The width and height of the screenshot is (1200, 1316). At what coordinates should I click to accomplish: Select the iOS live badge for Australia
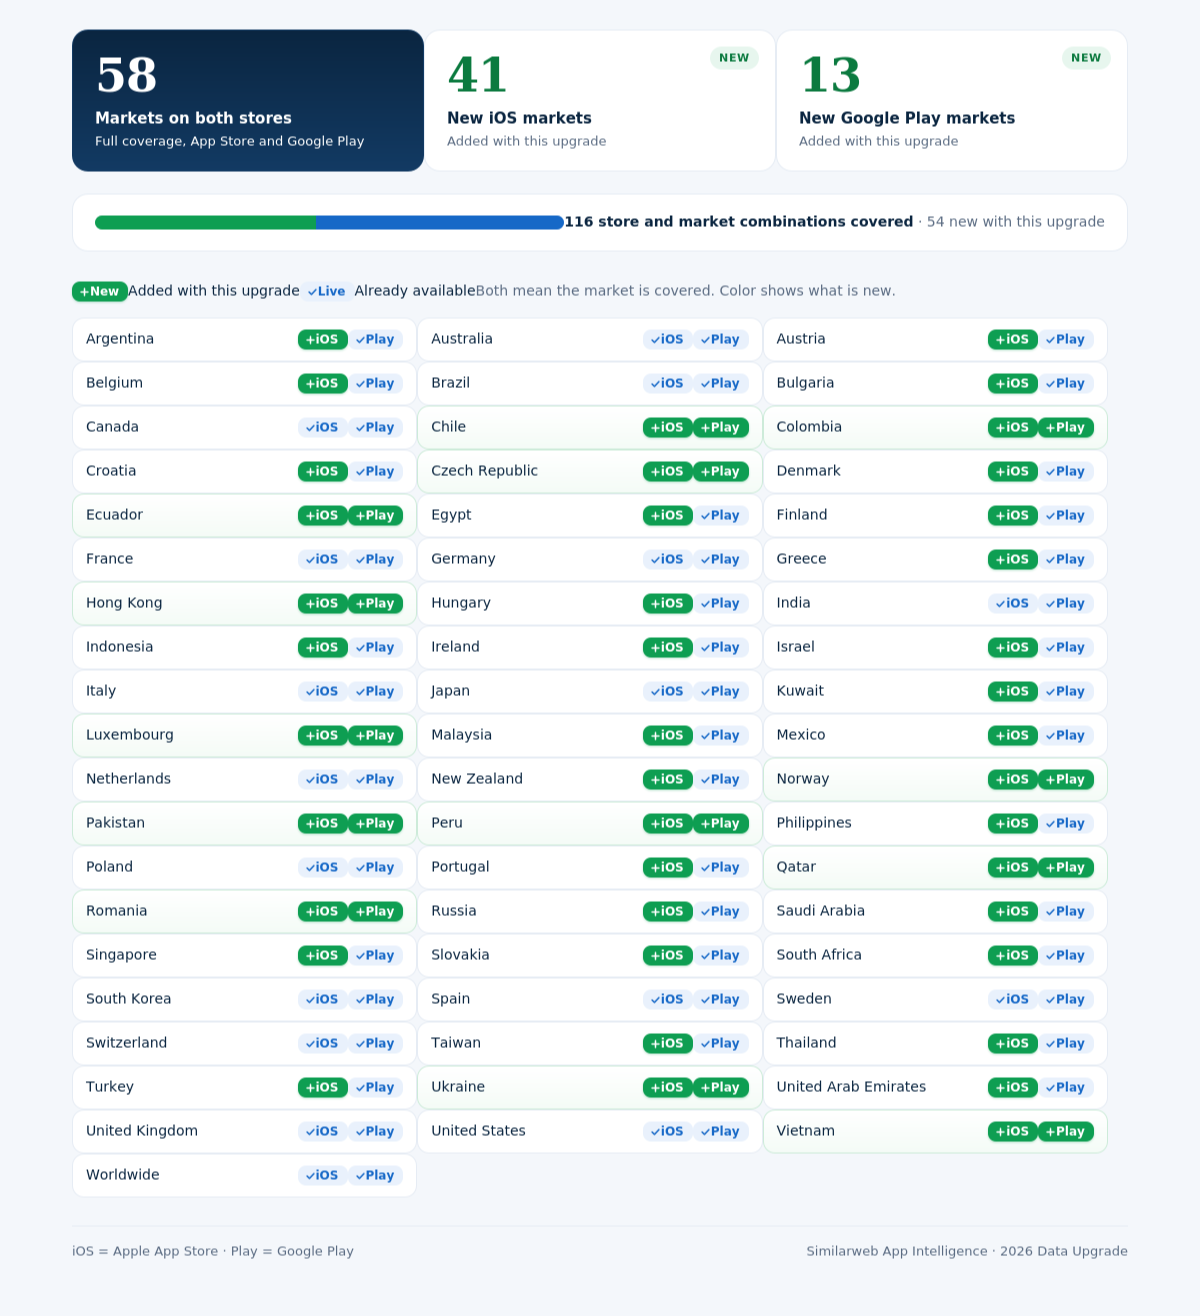[x=667, y=339]
